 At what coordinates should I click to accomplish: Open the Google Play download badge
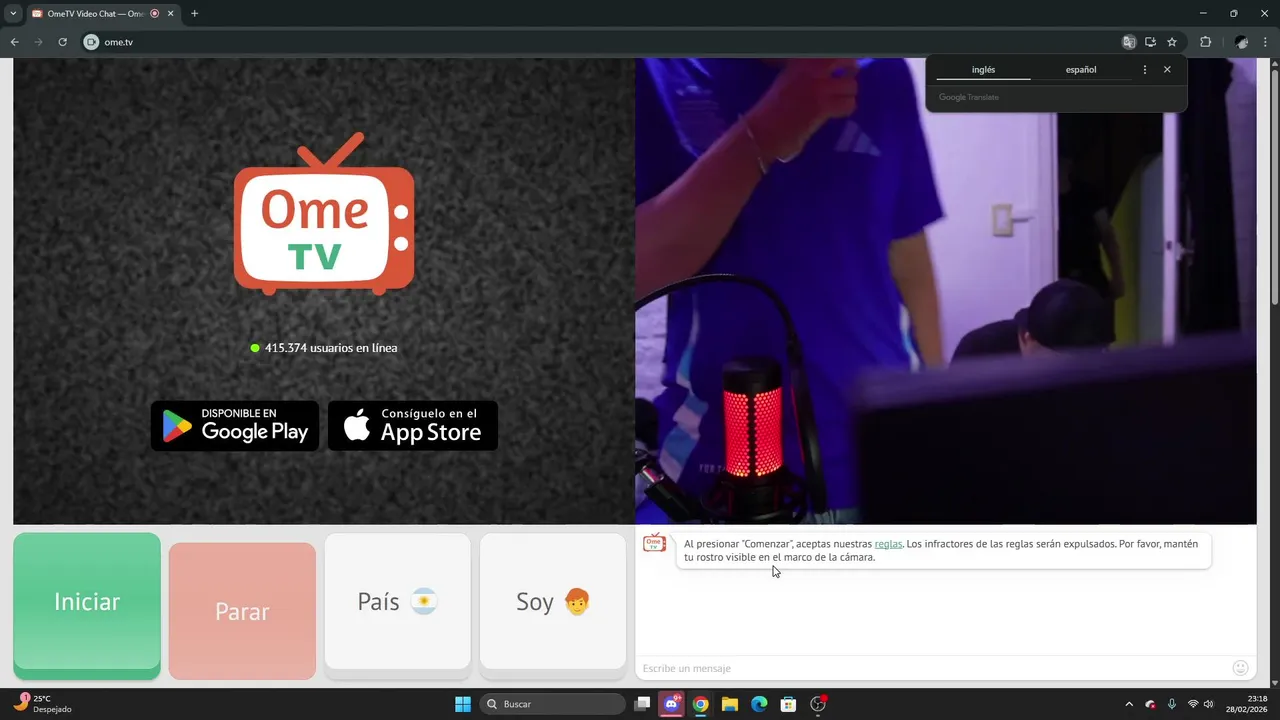coord(235,426)
